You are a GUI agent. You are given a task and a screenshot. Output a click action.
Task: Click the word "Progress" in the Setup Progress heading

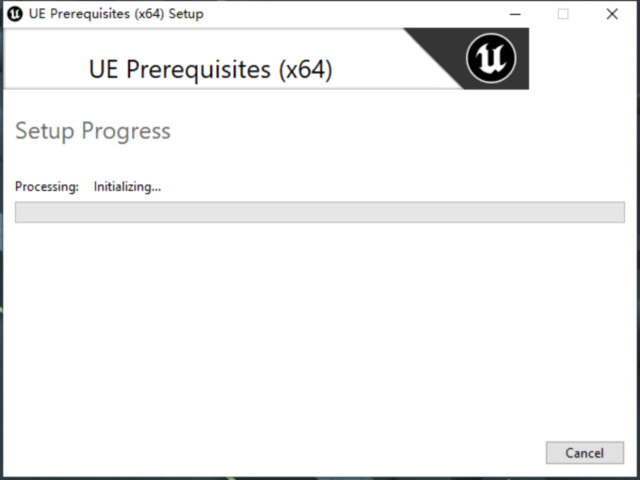pyautogui.click(x=126, y=131)
